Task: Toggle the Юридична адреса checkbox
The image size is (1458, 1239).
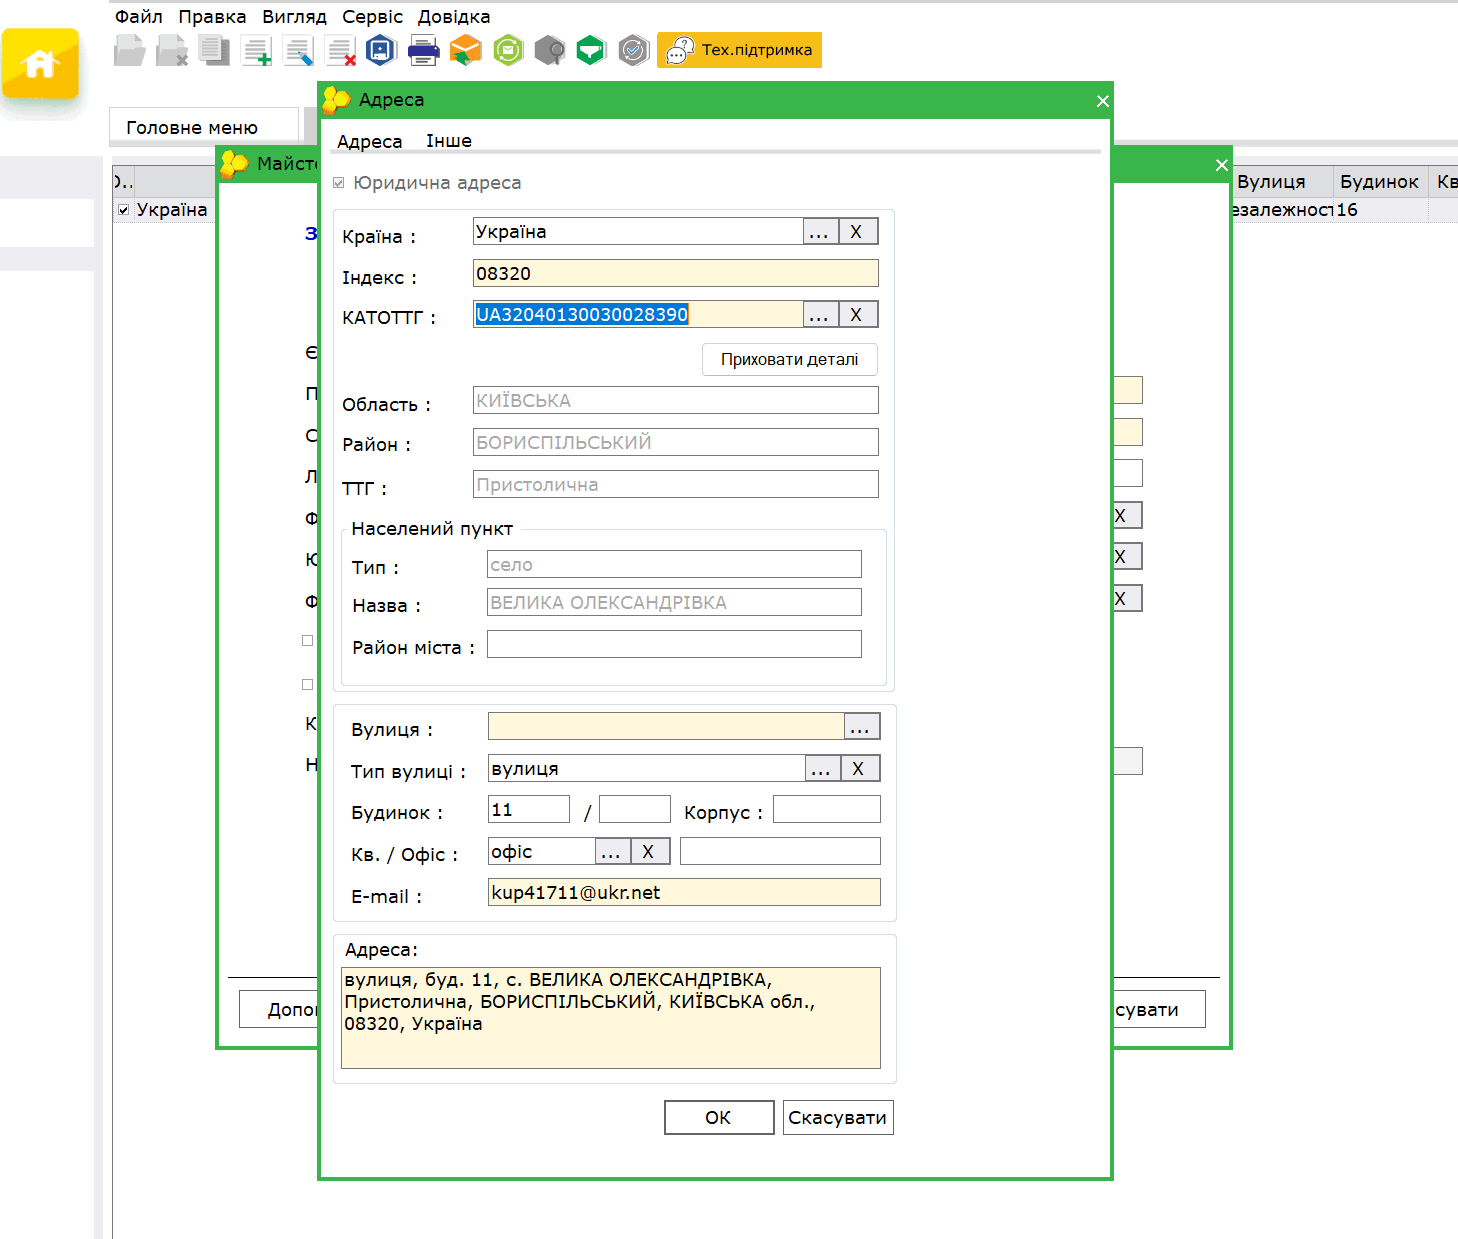Action: [x=339, y=183]
